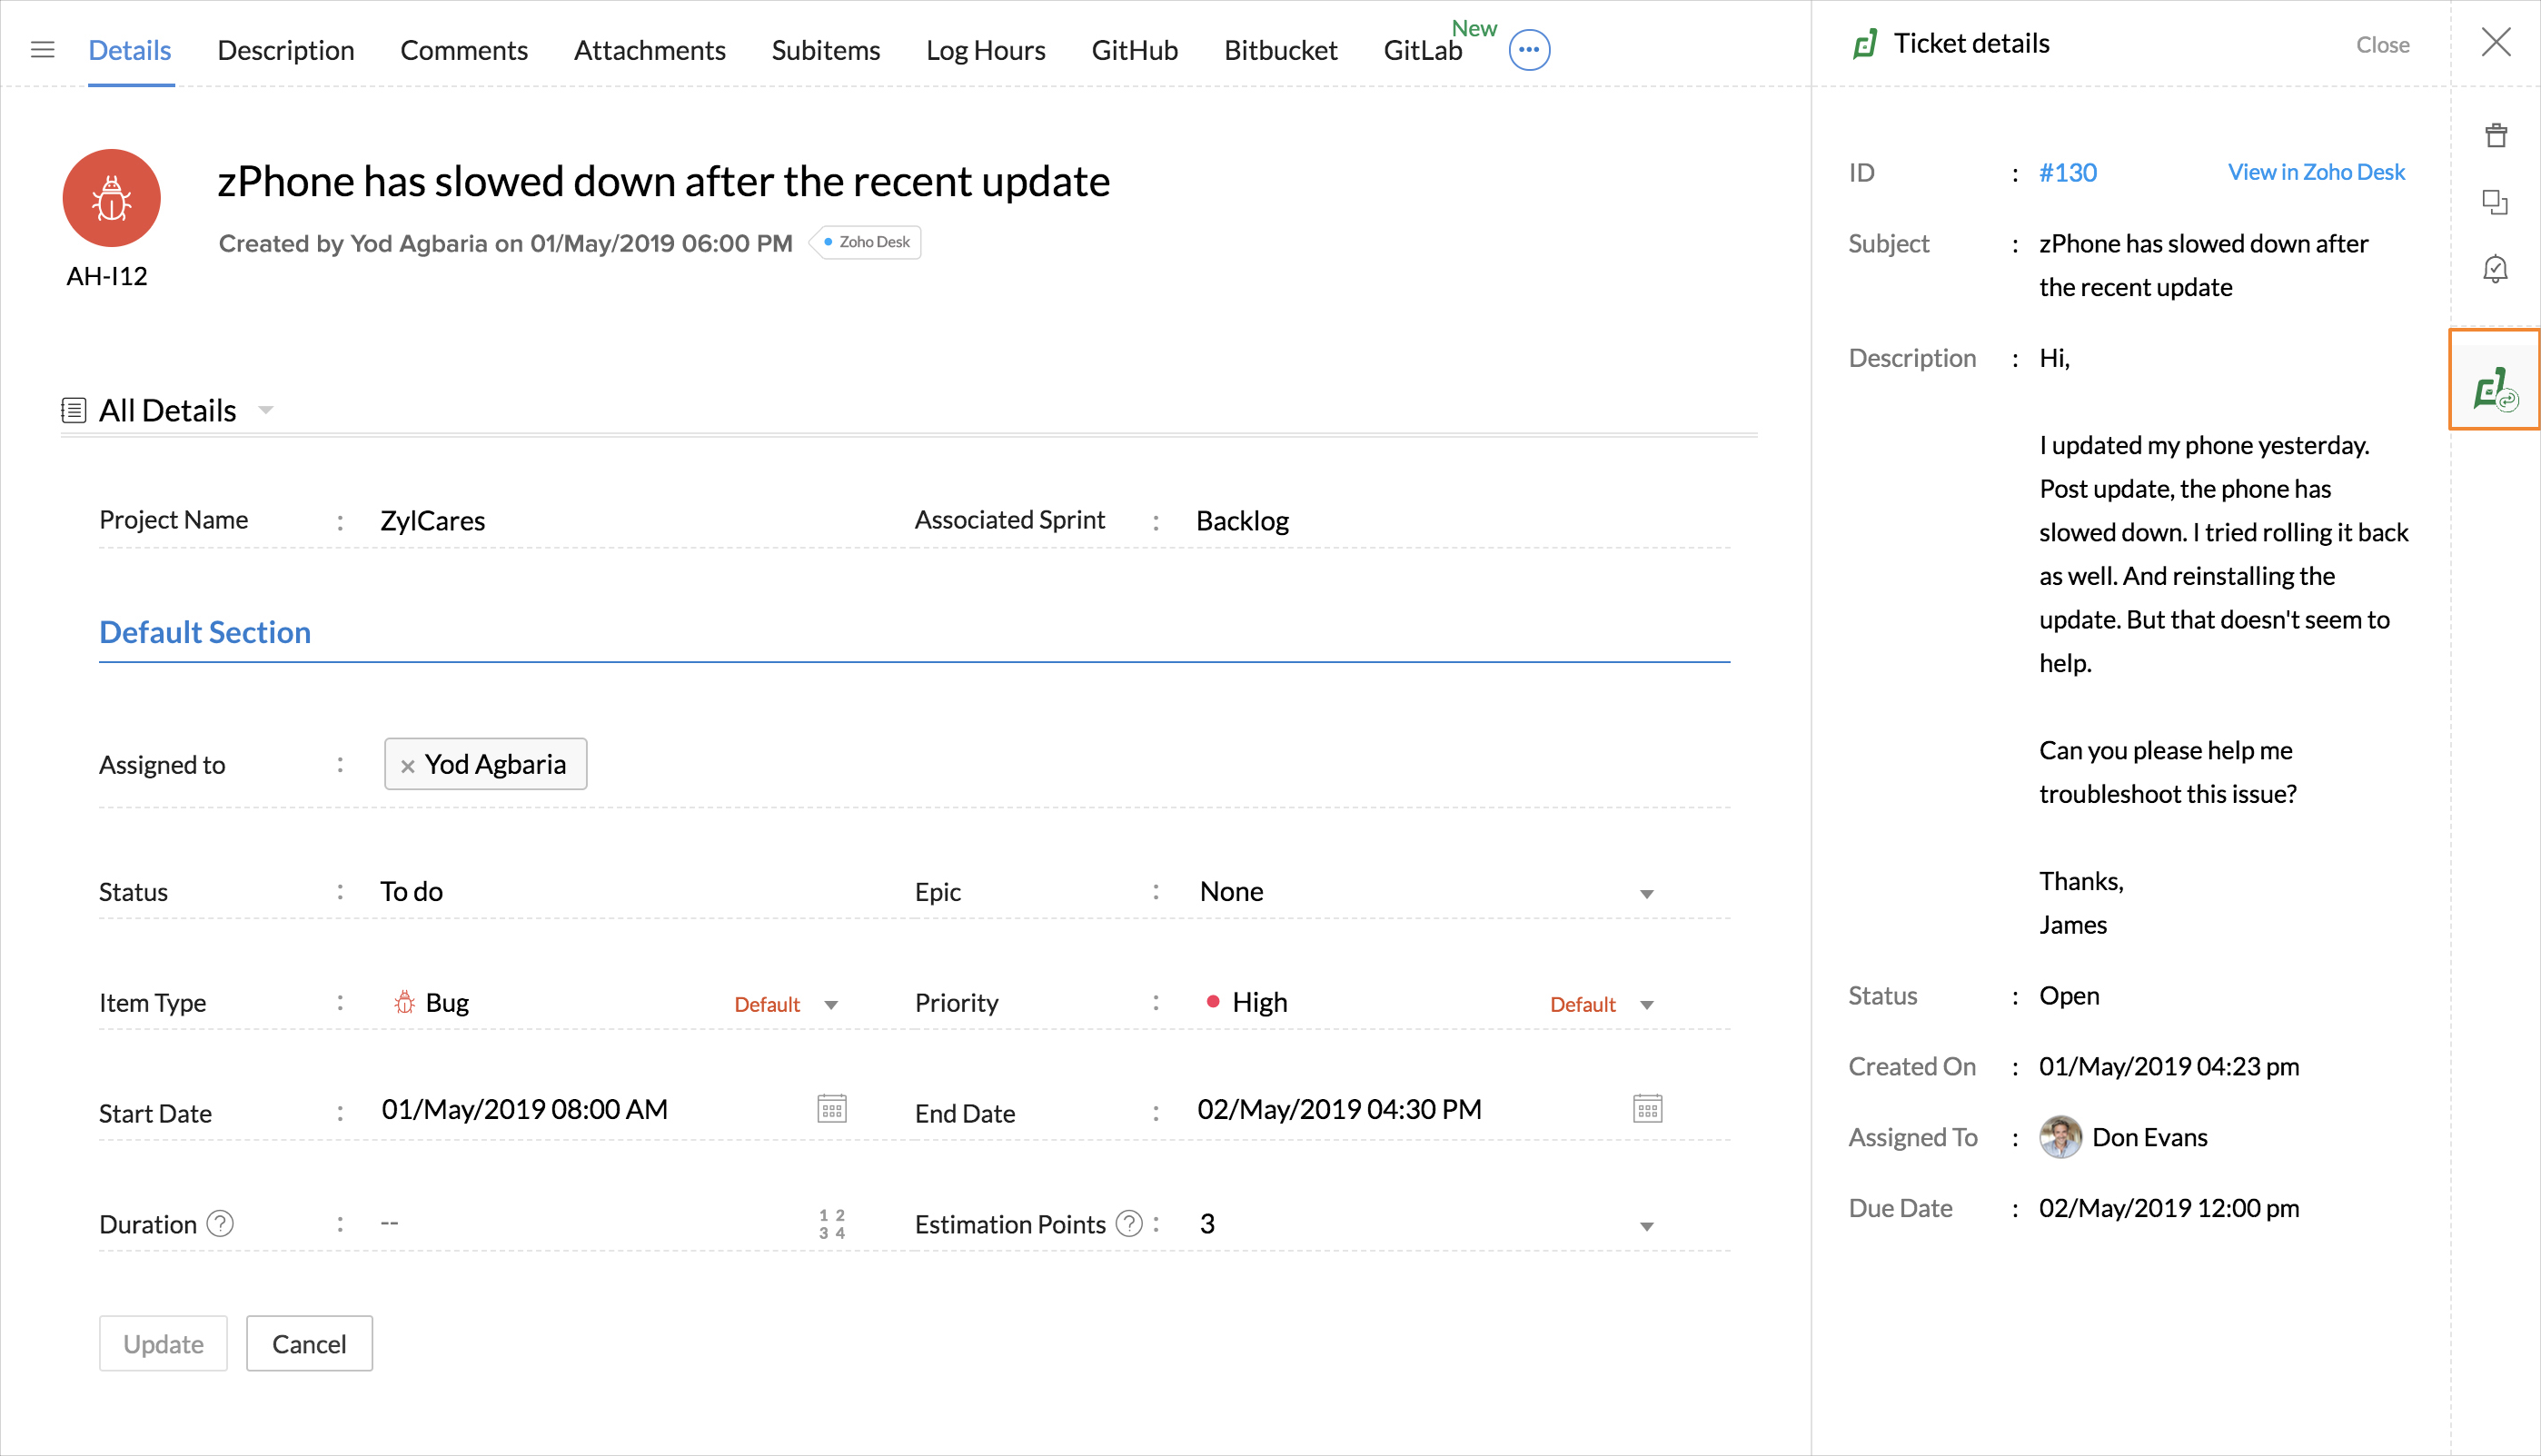Click the delete trash icon
Image resolution: width=2541 pixels, height=1456 pixels.
[2495, 135]
